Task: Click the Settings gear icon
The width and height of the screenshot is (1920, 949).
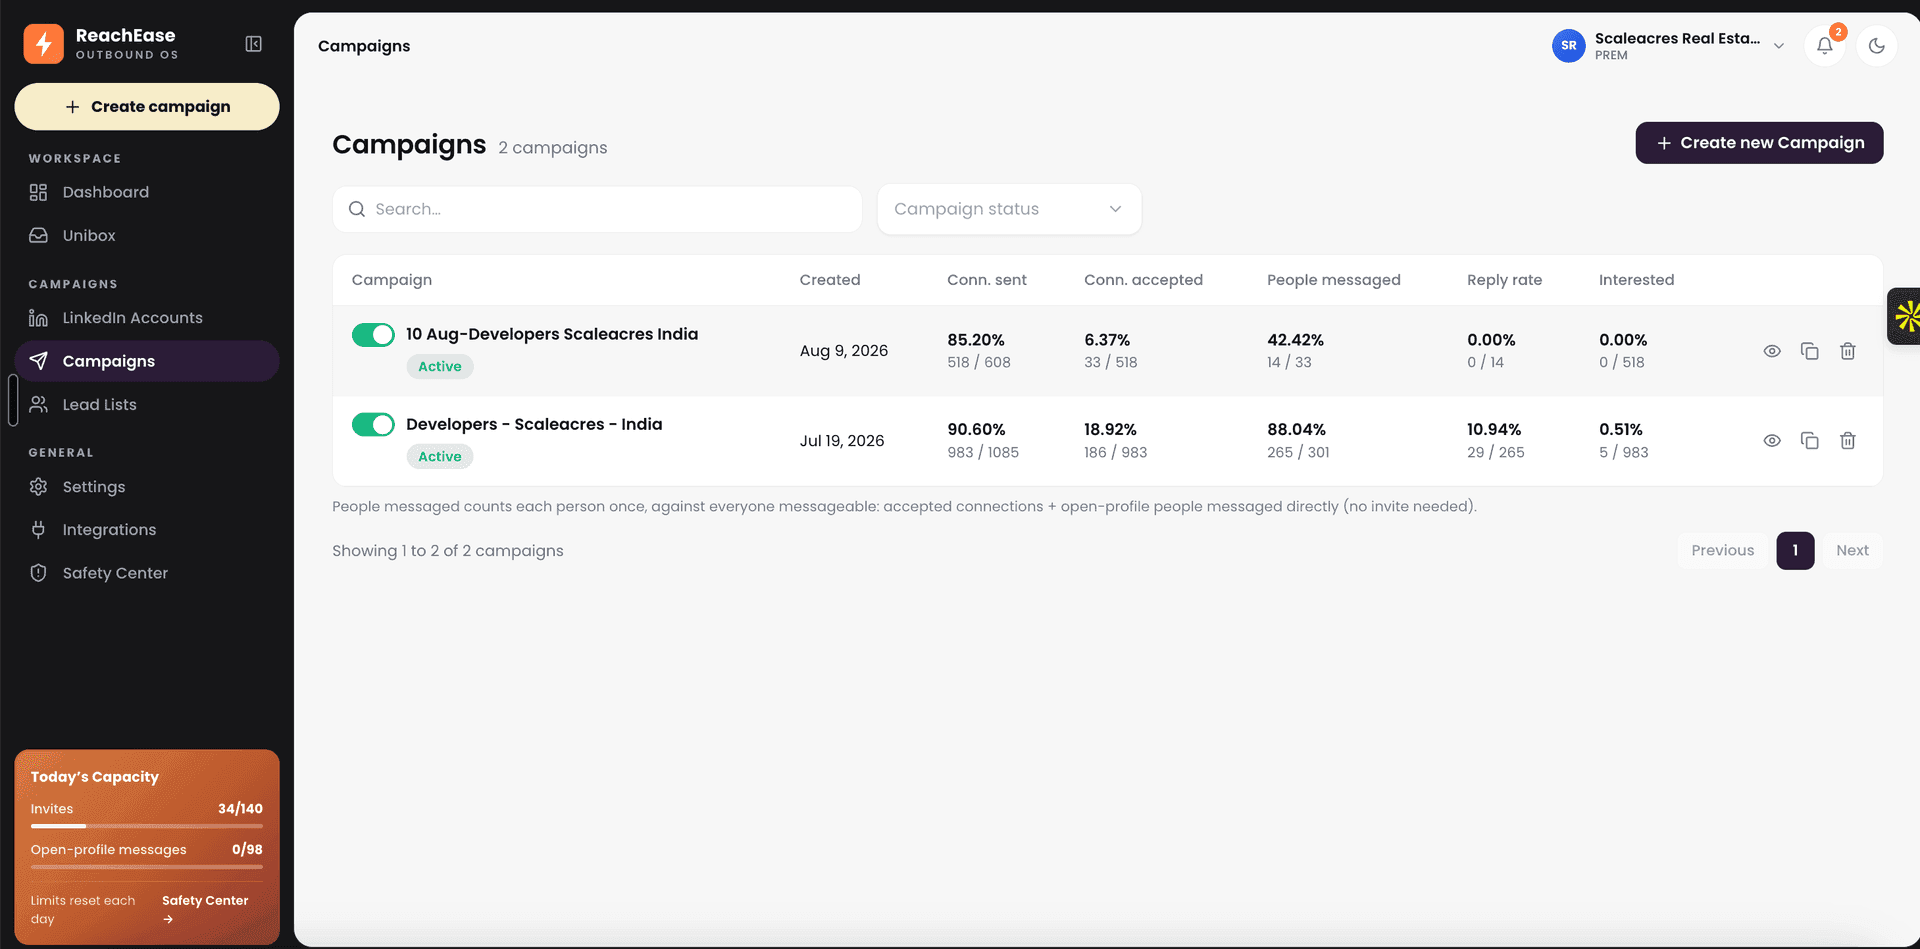Action: pos(38,486)
